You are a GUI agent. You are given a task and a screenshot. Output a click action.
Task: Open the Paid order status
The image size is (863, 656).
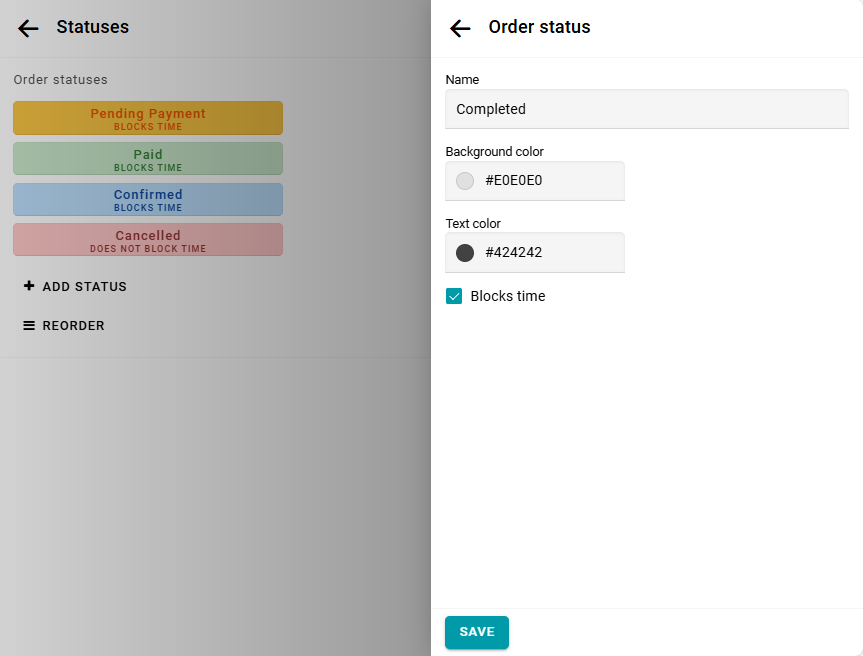pos(148,159)
